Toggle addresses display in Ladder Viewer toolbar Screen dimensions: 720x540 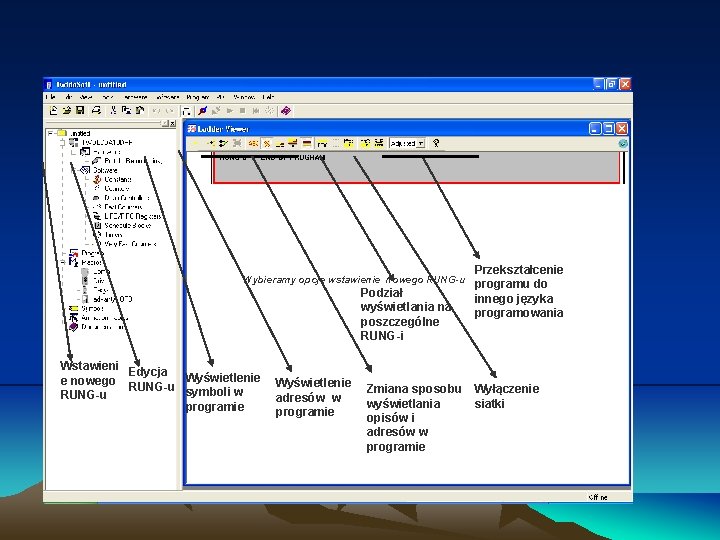click(x=266, y=143)
